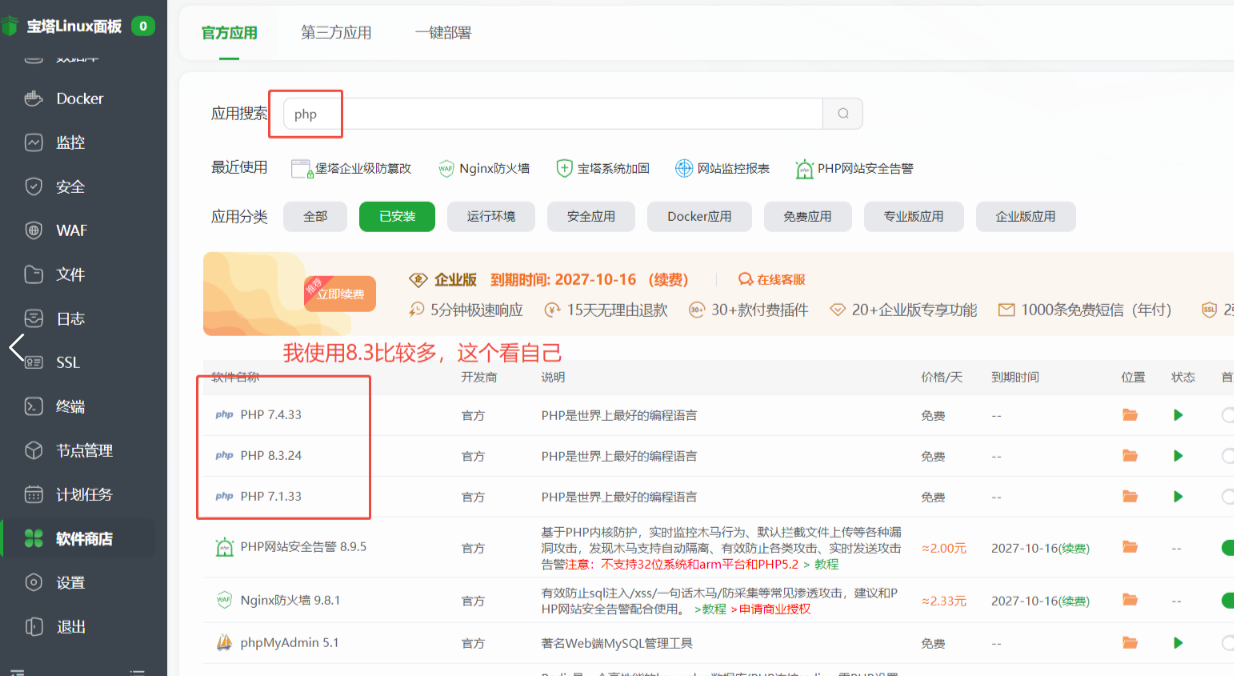Open recently used 堡塔企业级防篡改
1234x676 pixels.
tap(351, 168)
